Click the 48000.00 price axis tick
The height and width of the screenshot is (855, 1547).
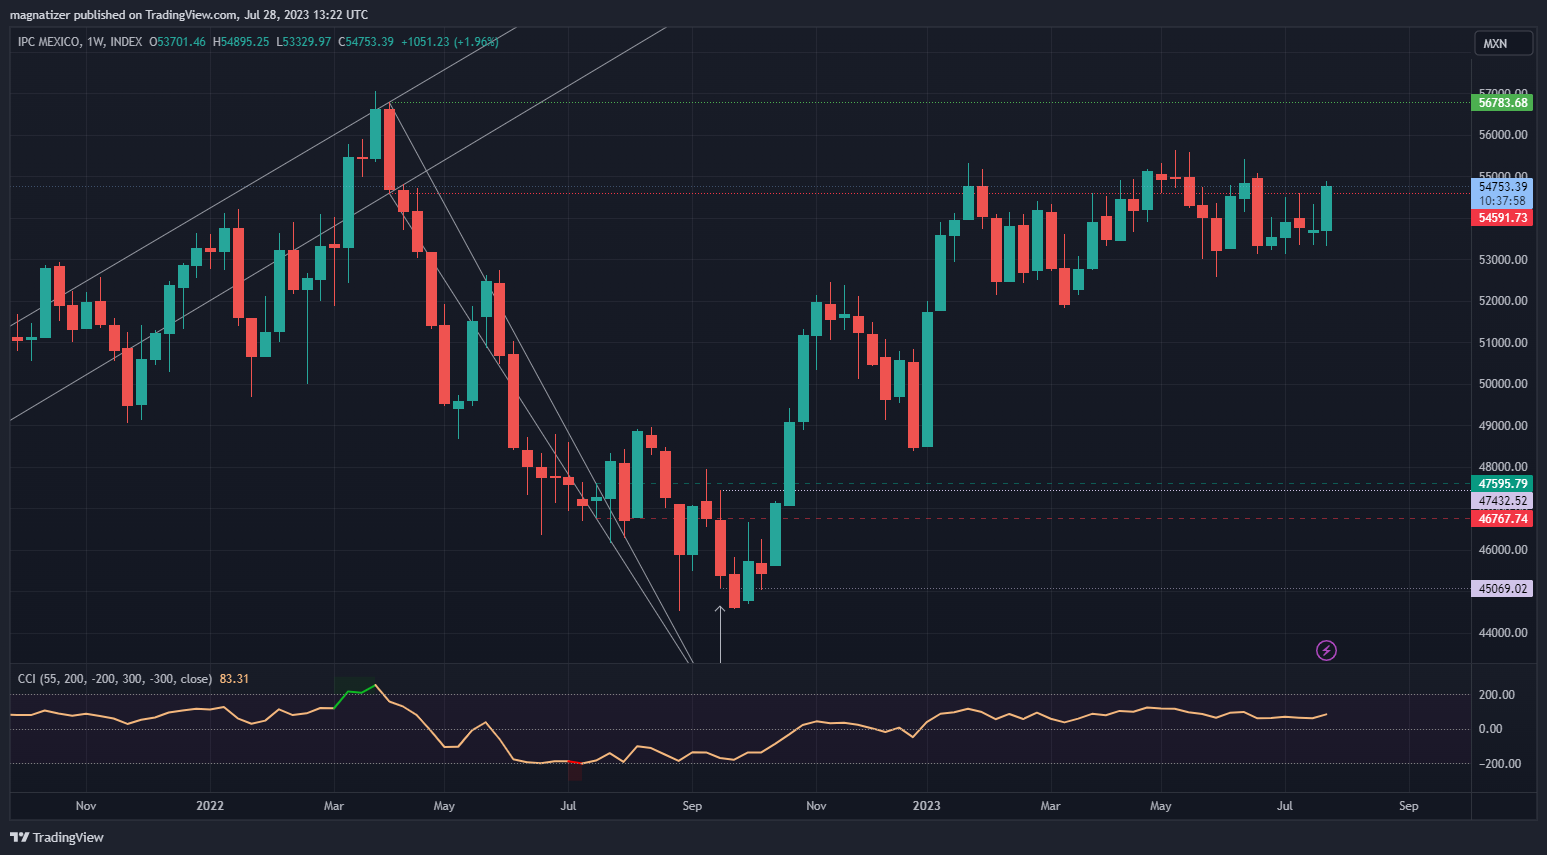point(1503,467)
